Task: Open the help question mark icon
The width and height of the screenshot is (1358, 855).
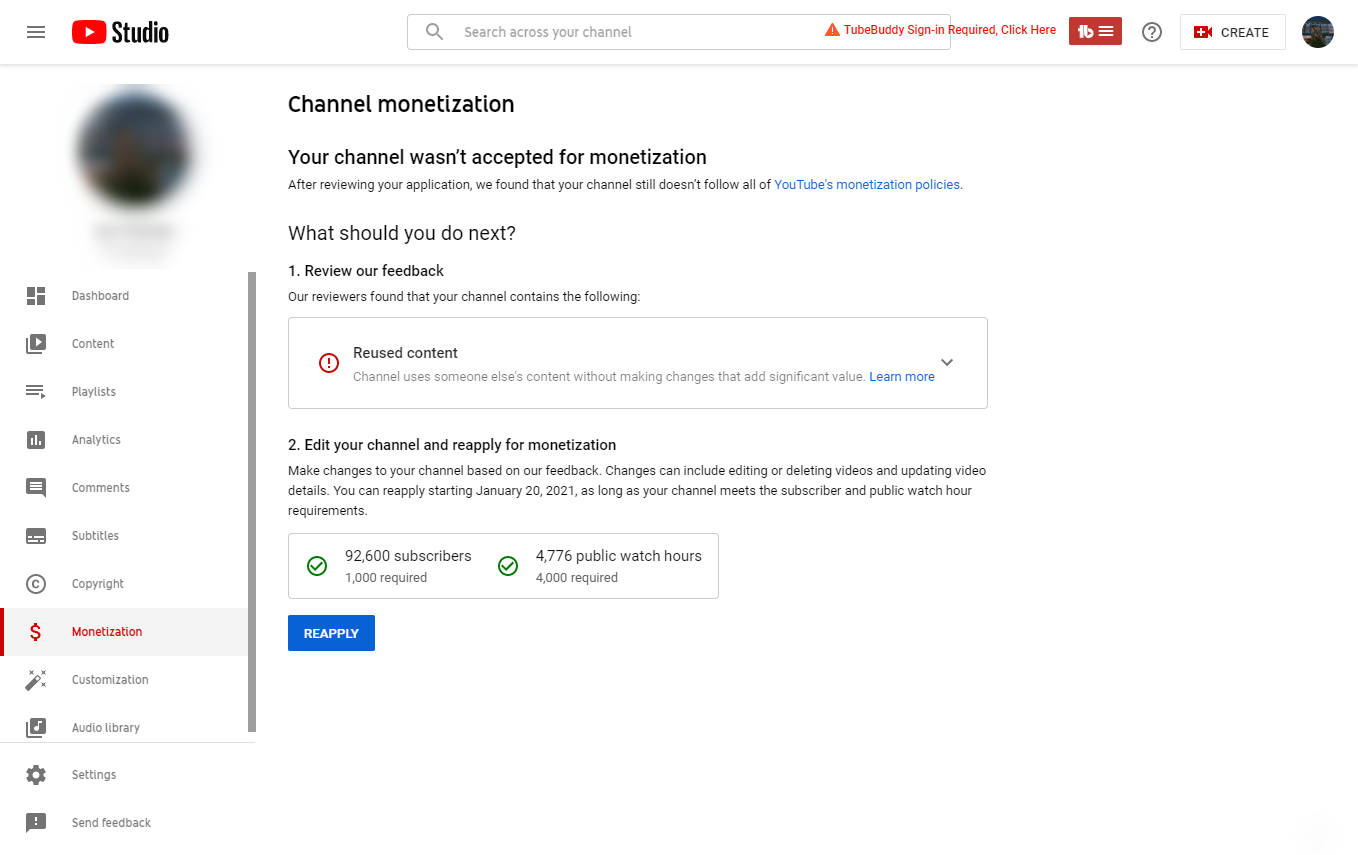Action: 1152,32
